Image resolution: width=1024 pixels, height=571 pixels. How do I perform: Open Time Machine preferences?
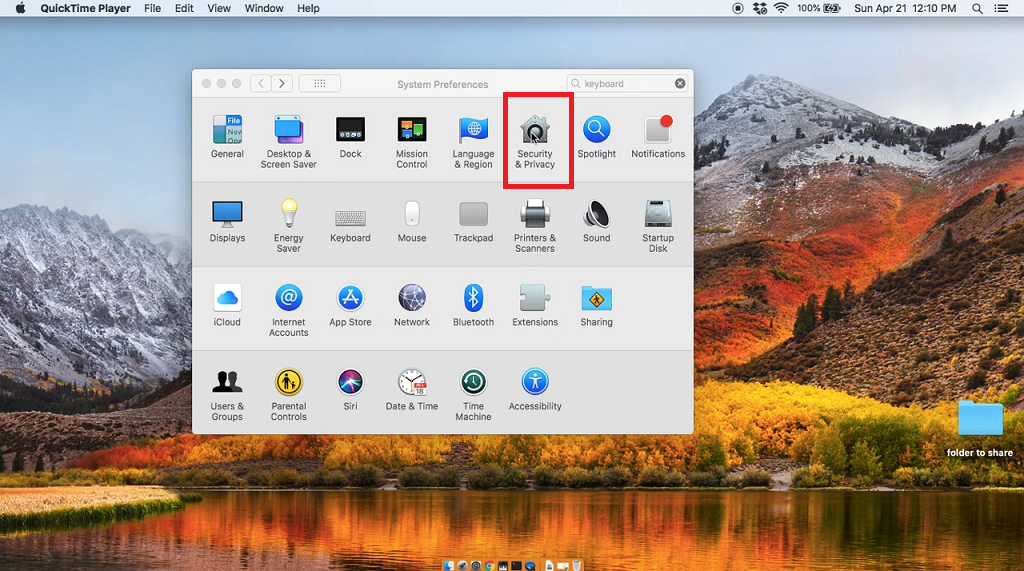(x=473, y=394)
